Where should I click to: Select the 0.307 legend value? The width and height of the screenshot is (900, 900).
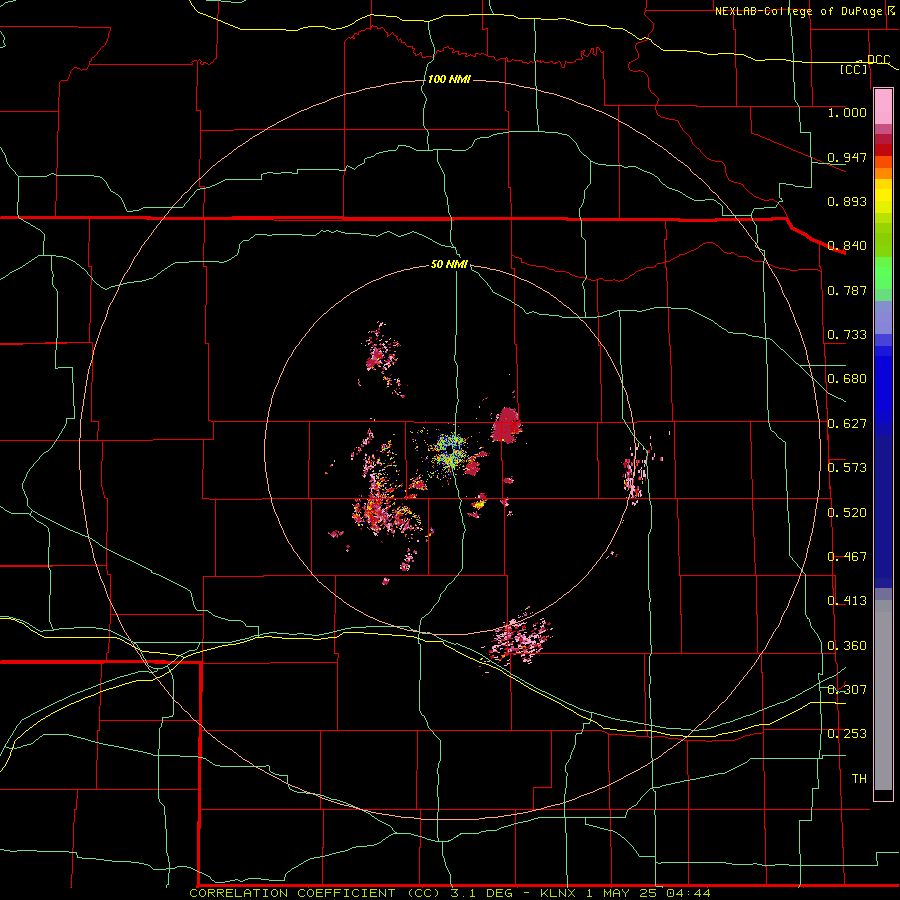point(847,689)
